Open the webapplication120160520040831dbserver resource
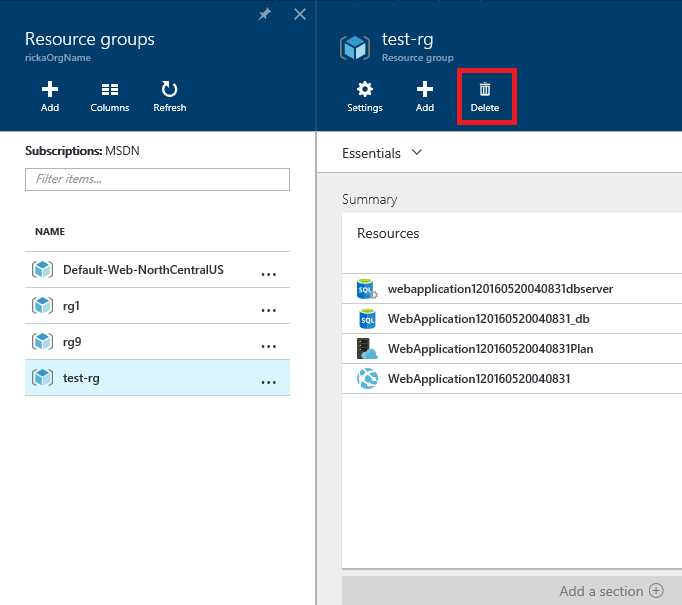Image resolution: width=682 pixels, height=605 pixels. point(512,289)
